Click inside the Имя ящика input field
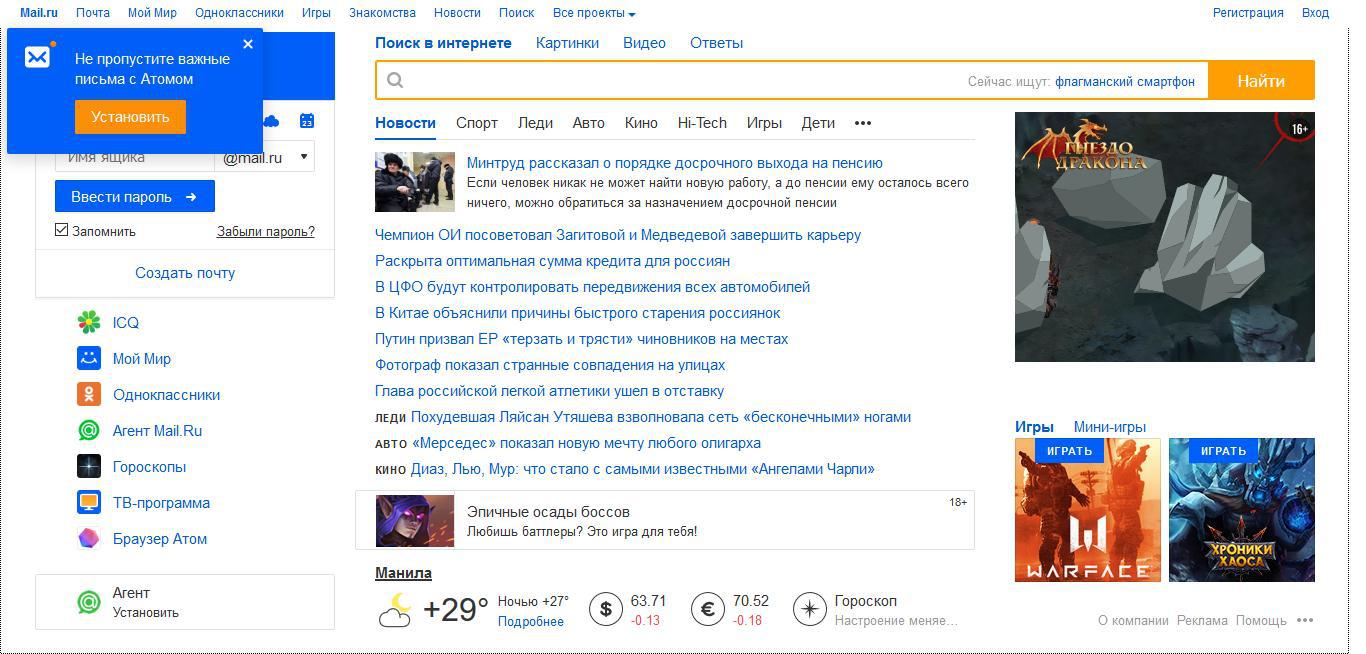This screenshot has width=1366, height=654. pos(140,157)
